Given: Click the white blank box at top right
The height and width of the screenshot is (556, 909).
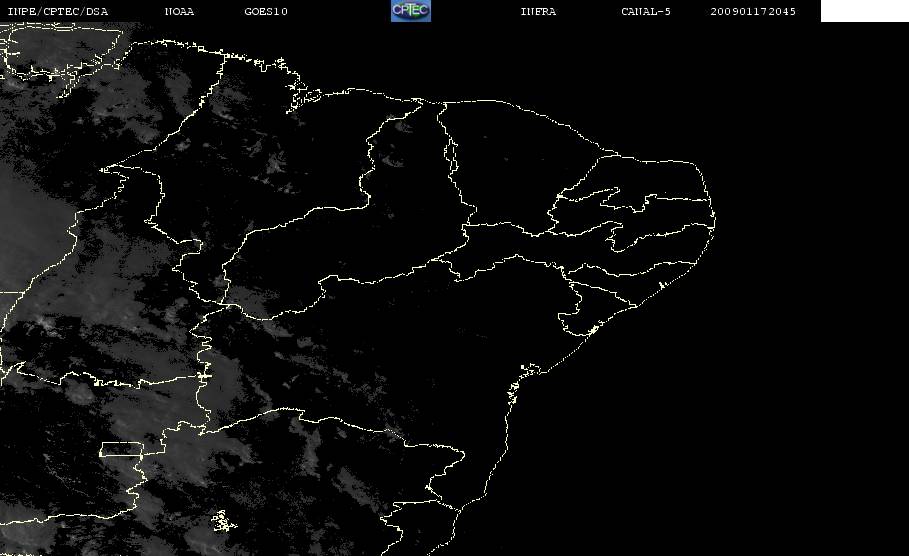Looking at the screenshot, I should coord(864,11).
